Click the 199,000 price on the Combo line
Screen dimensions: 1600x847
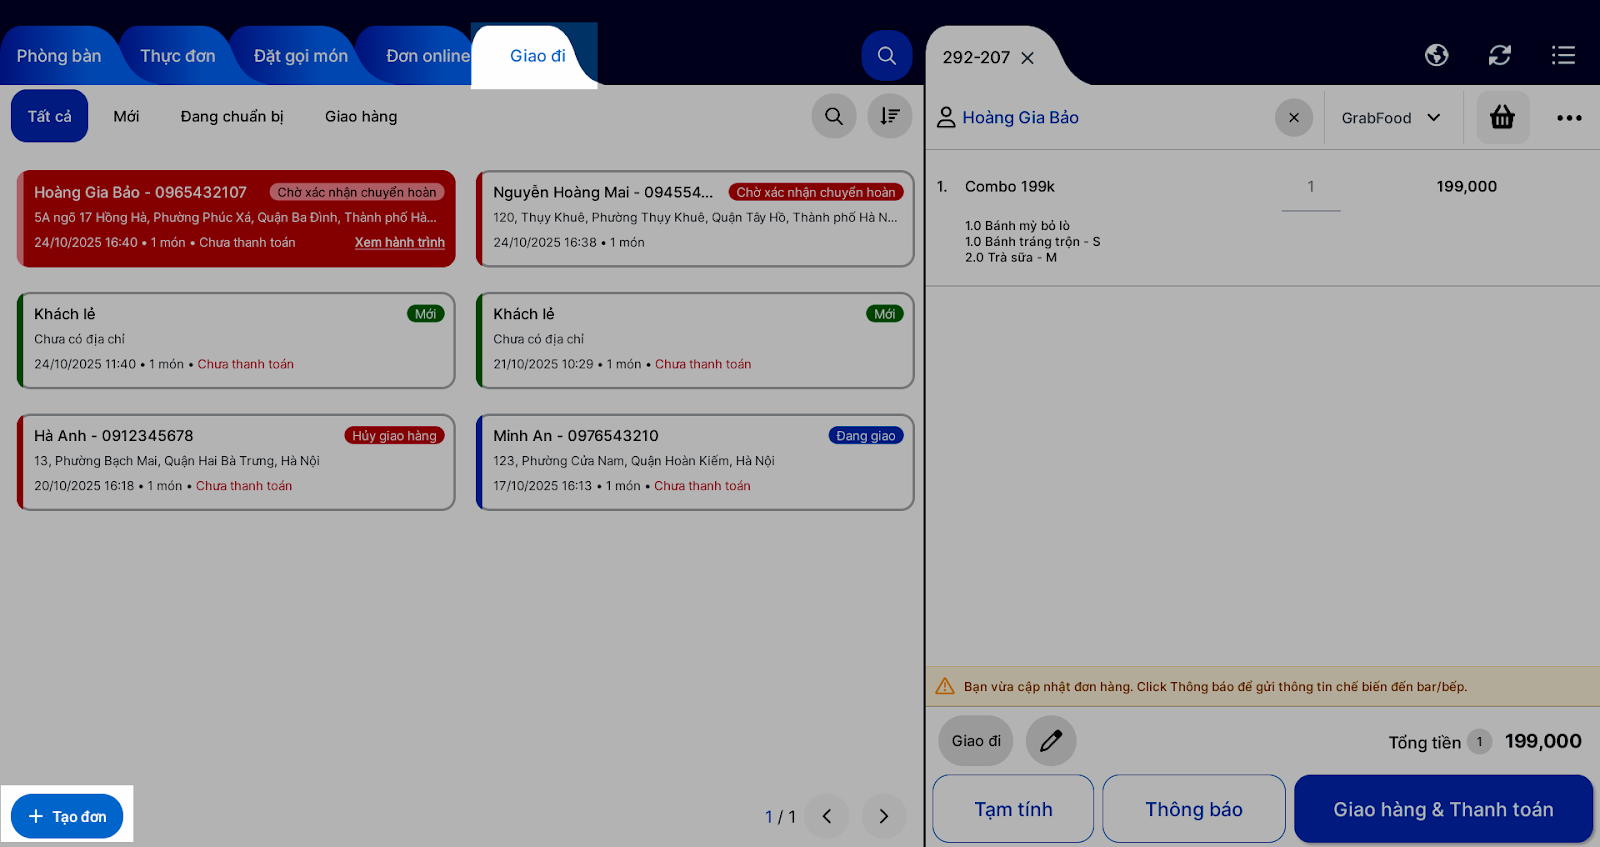[1467, 187]
